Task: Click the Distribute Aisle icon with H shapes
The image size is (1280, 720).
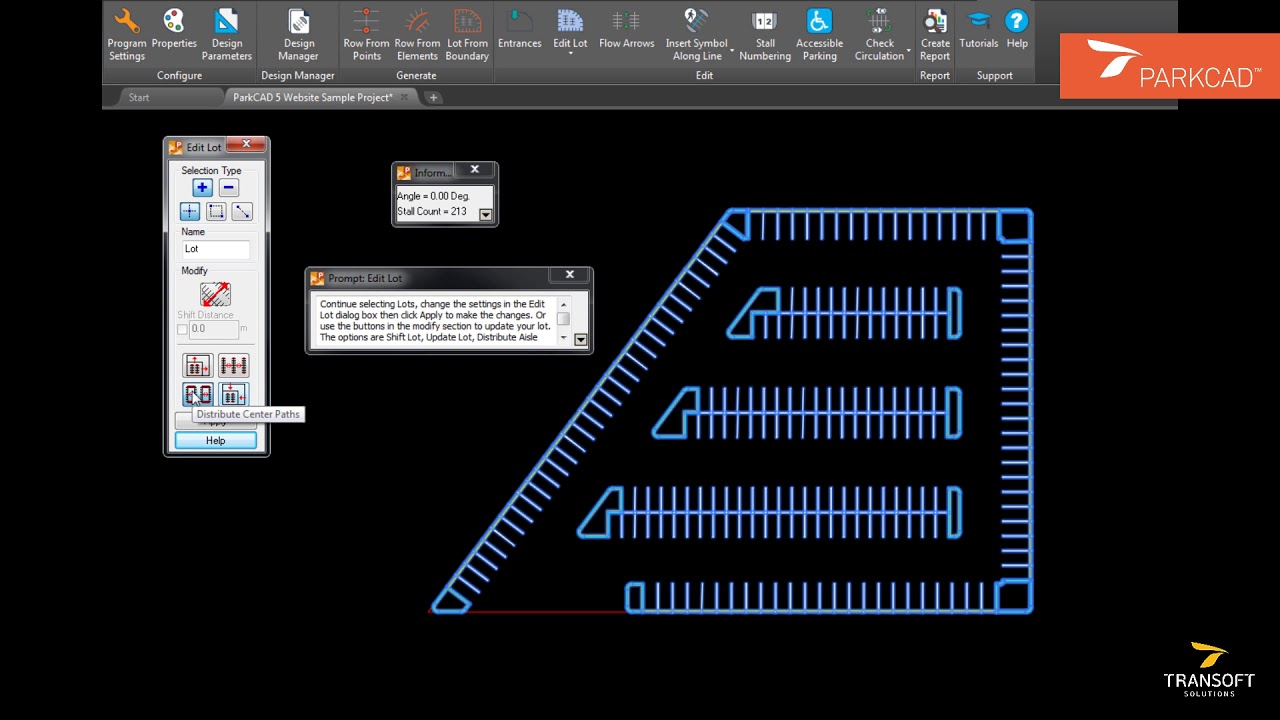Action: click(x=234, y=366)
